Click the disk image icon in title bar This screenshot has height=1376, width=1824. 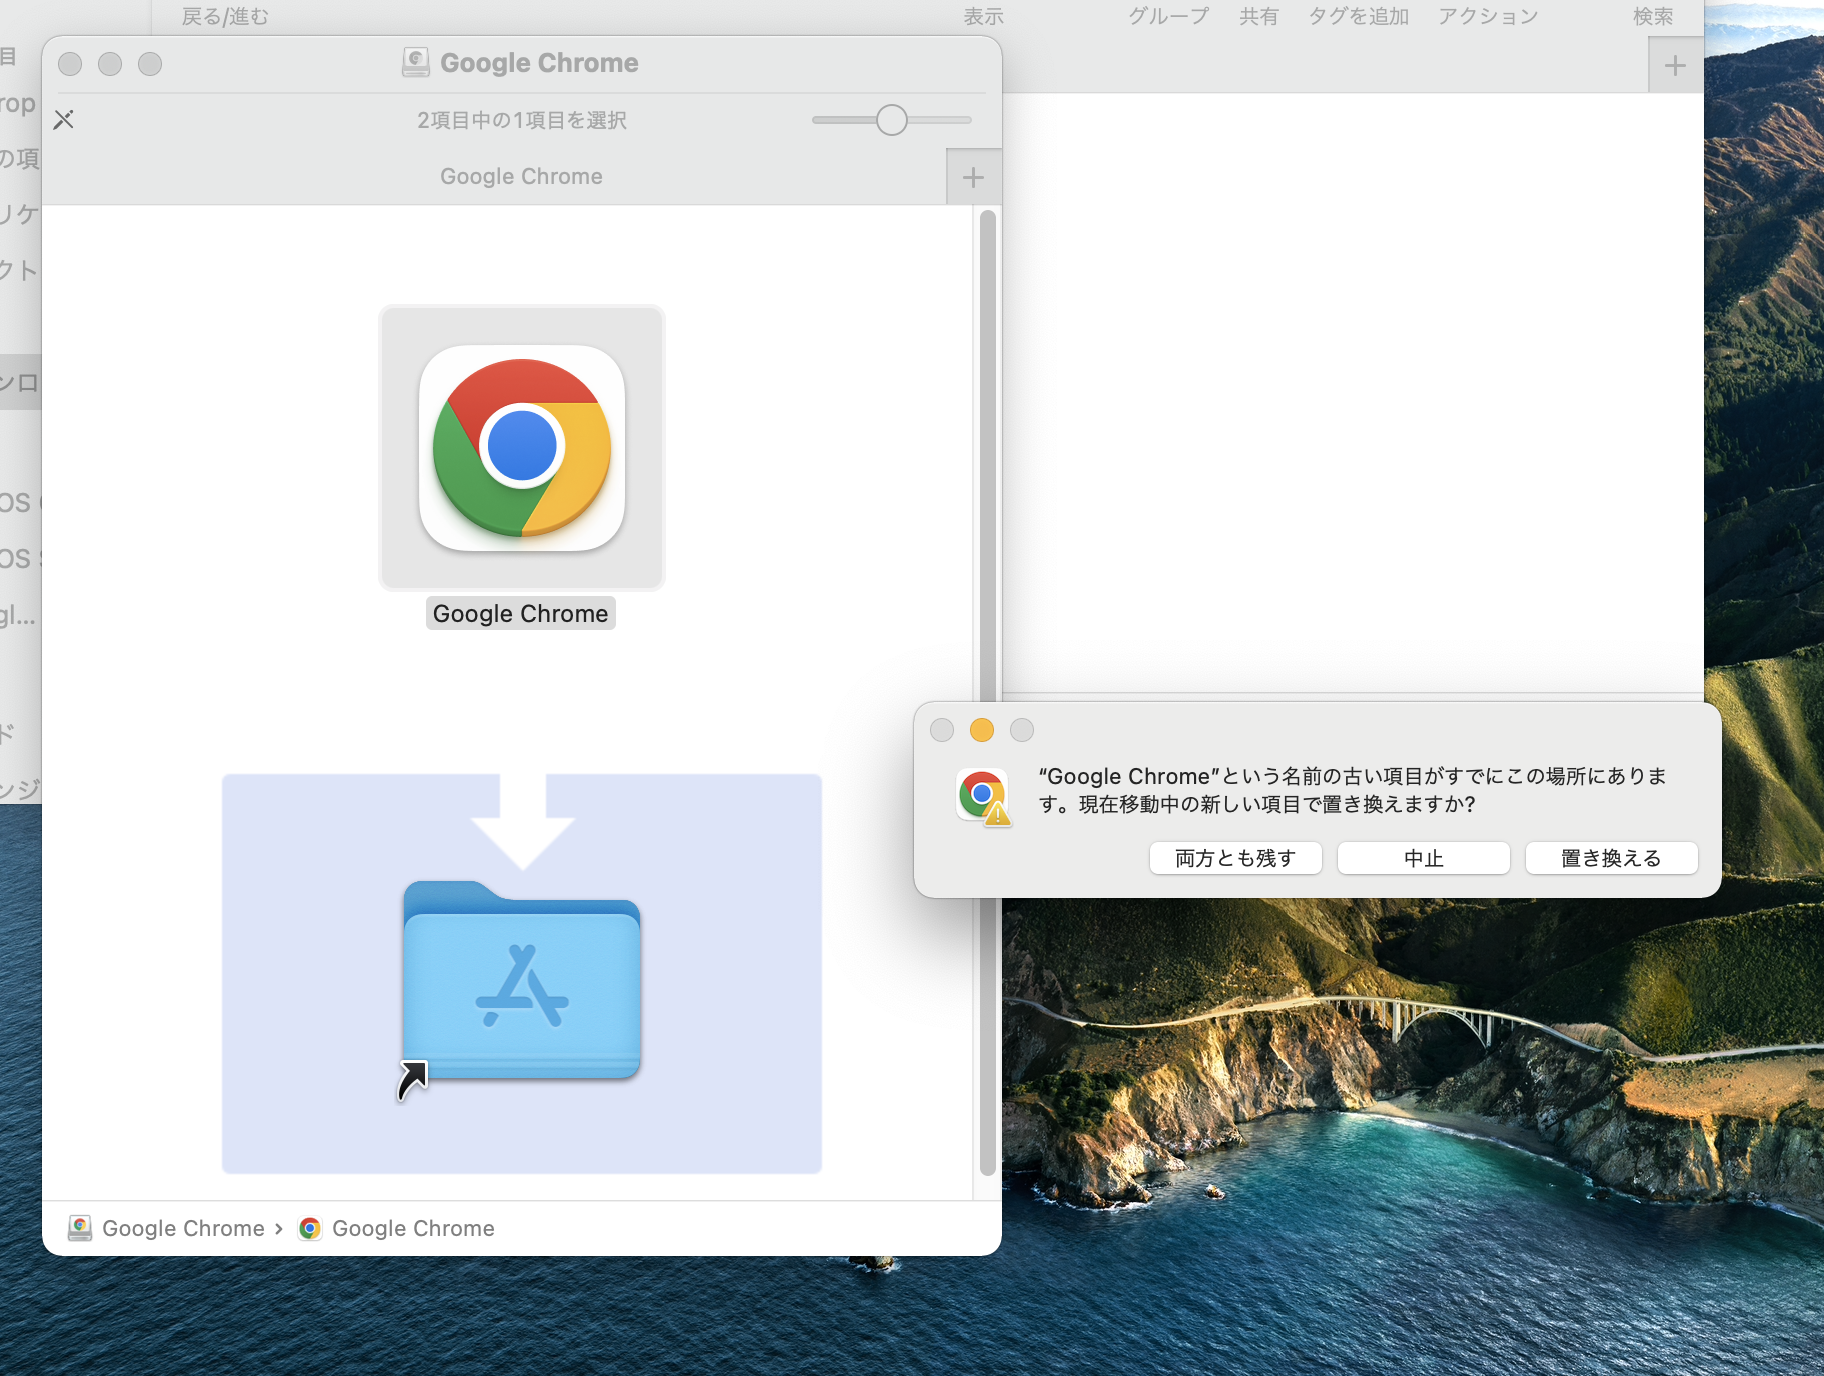[415, 63]
